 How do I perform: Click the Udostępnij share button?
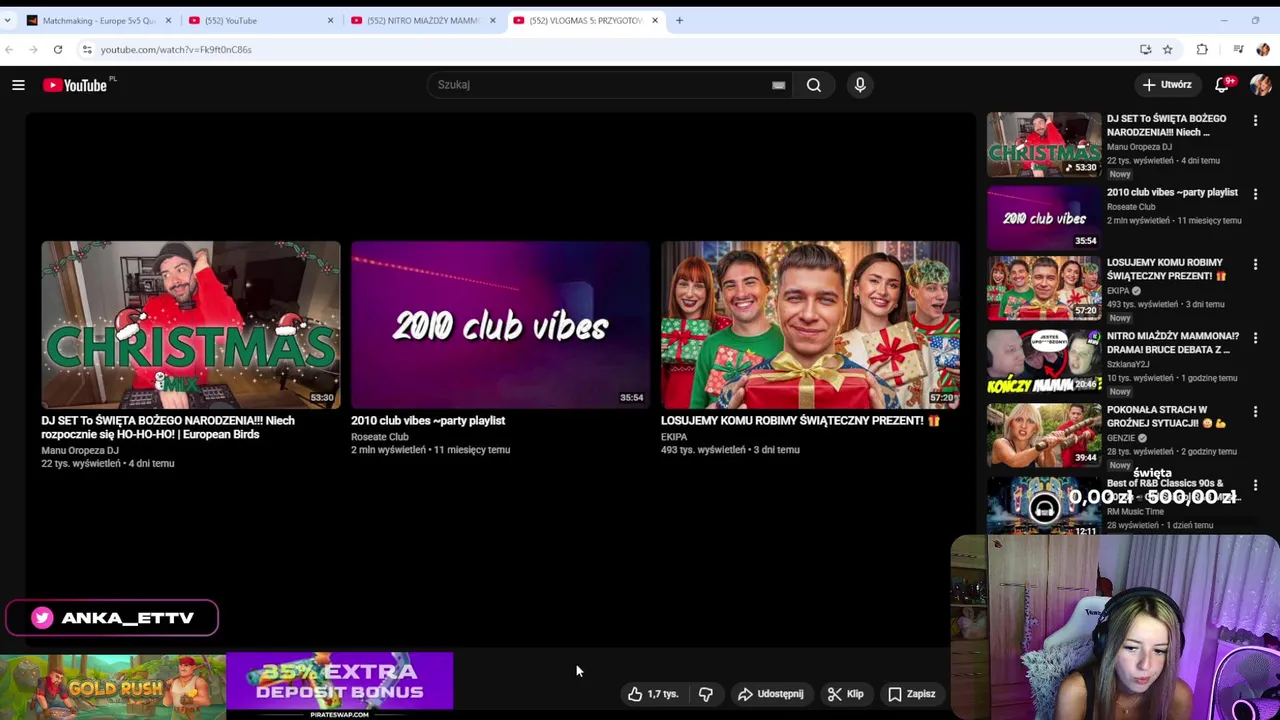tap(771, 694)
